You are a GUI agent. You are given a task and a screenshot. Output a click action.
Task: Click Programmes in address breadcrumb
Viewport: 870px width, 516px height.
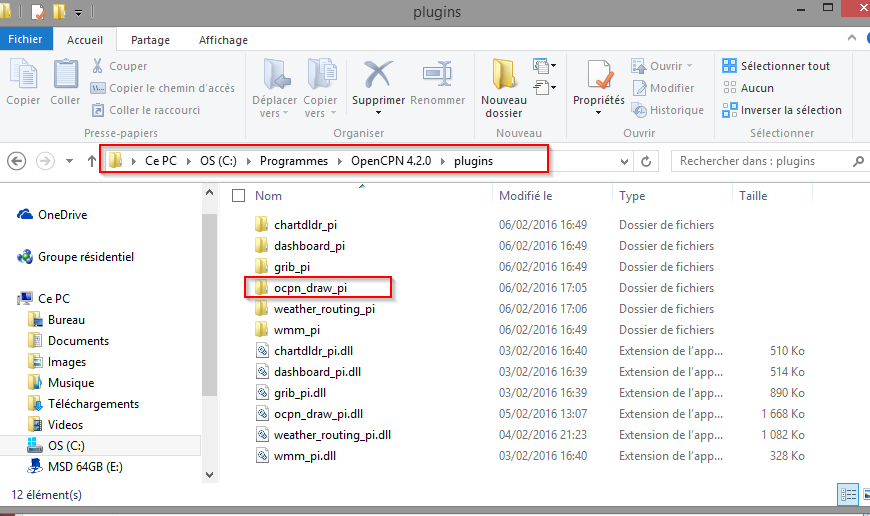(x=294, y=161)
